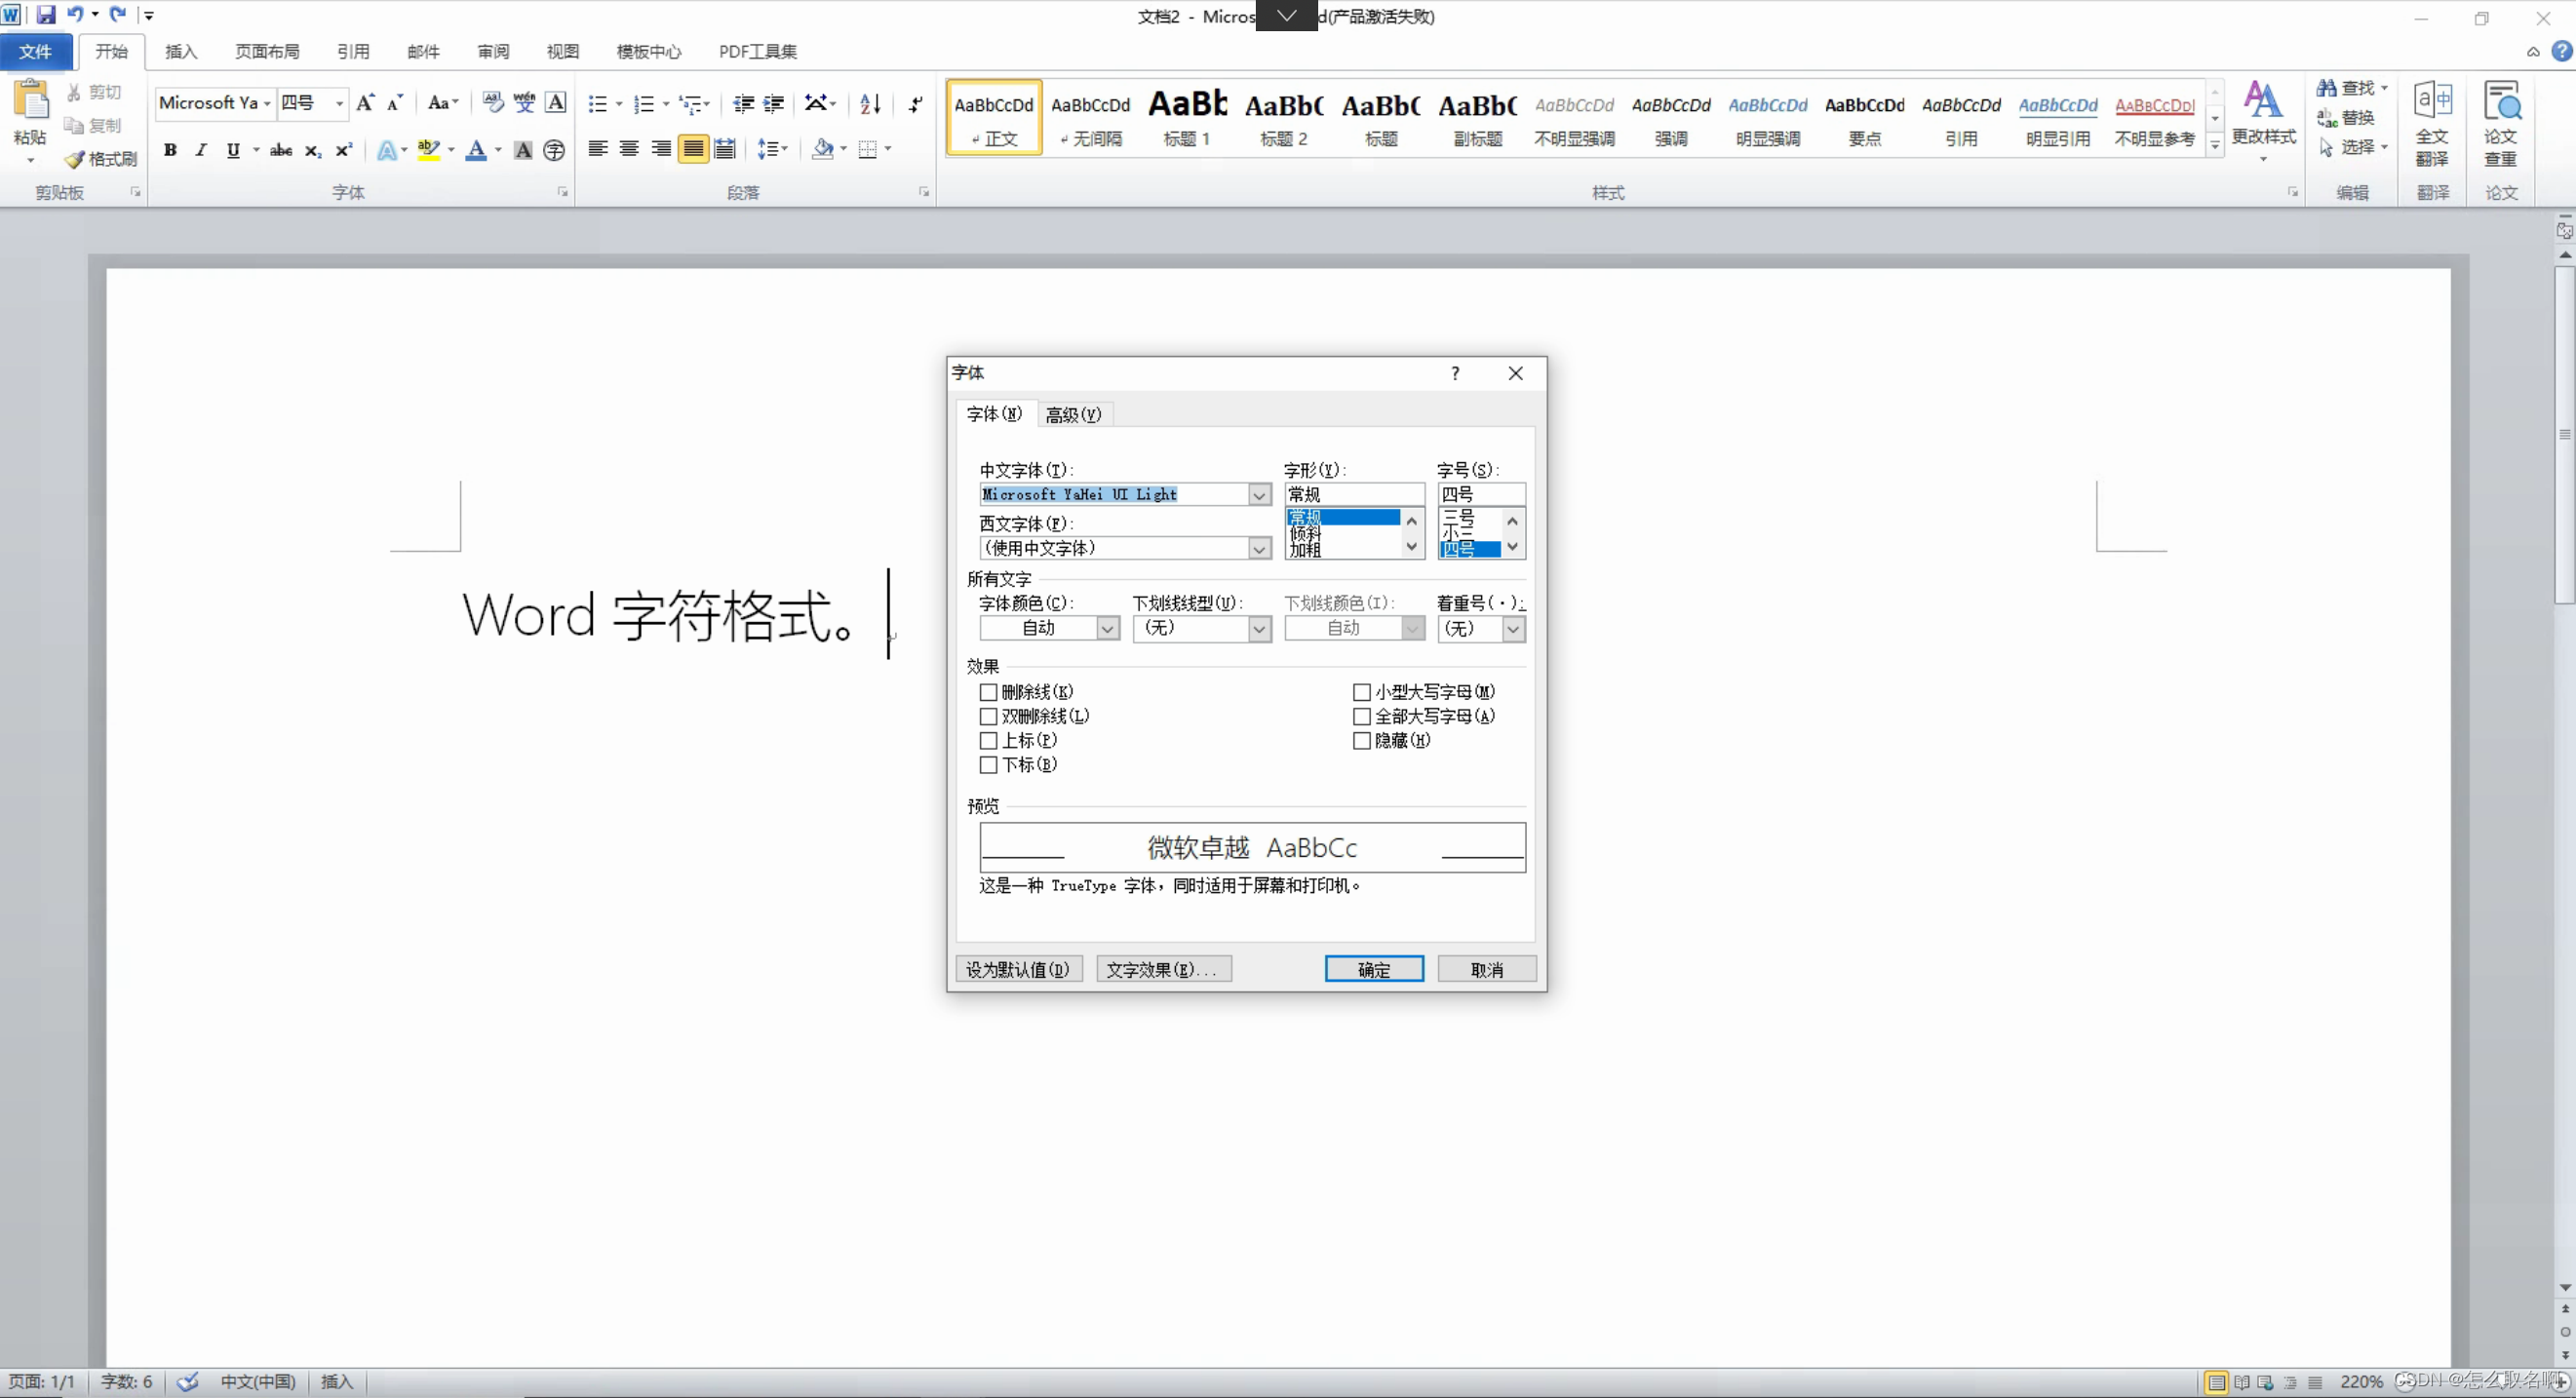Click the Numbering list icon
Image resolution: width=2576 pixels, height=1398 pixels.
point(644,104)
